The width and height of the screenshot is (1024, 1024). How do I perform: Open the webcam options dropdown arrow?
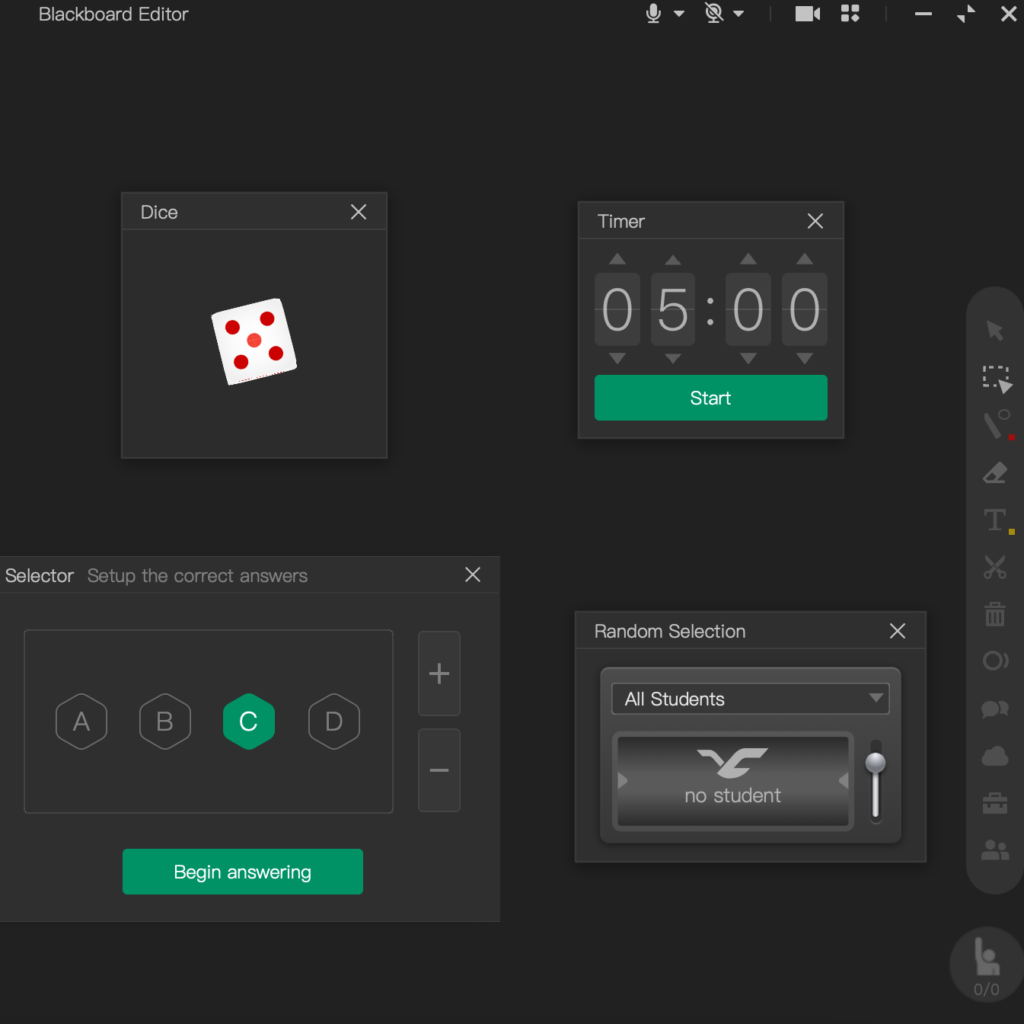739,14
